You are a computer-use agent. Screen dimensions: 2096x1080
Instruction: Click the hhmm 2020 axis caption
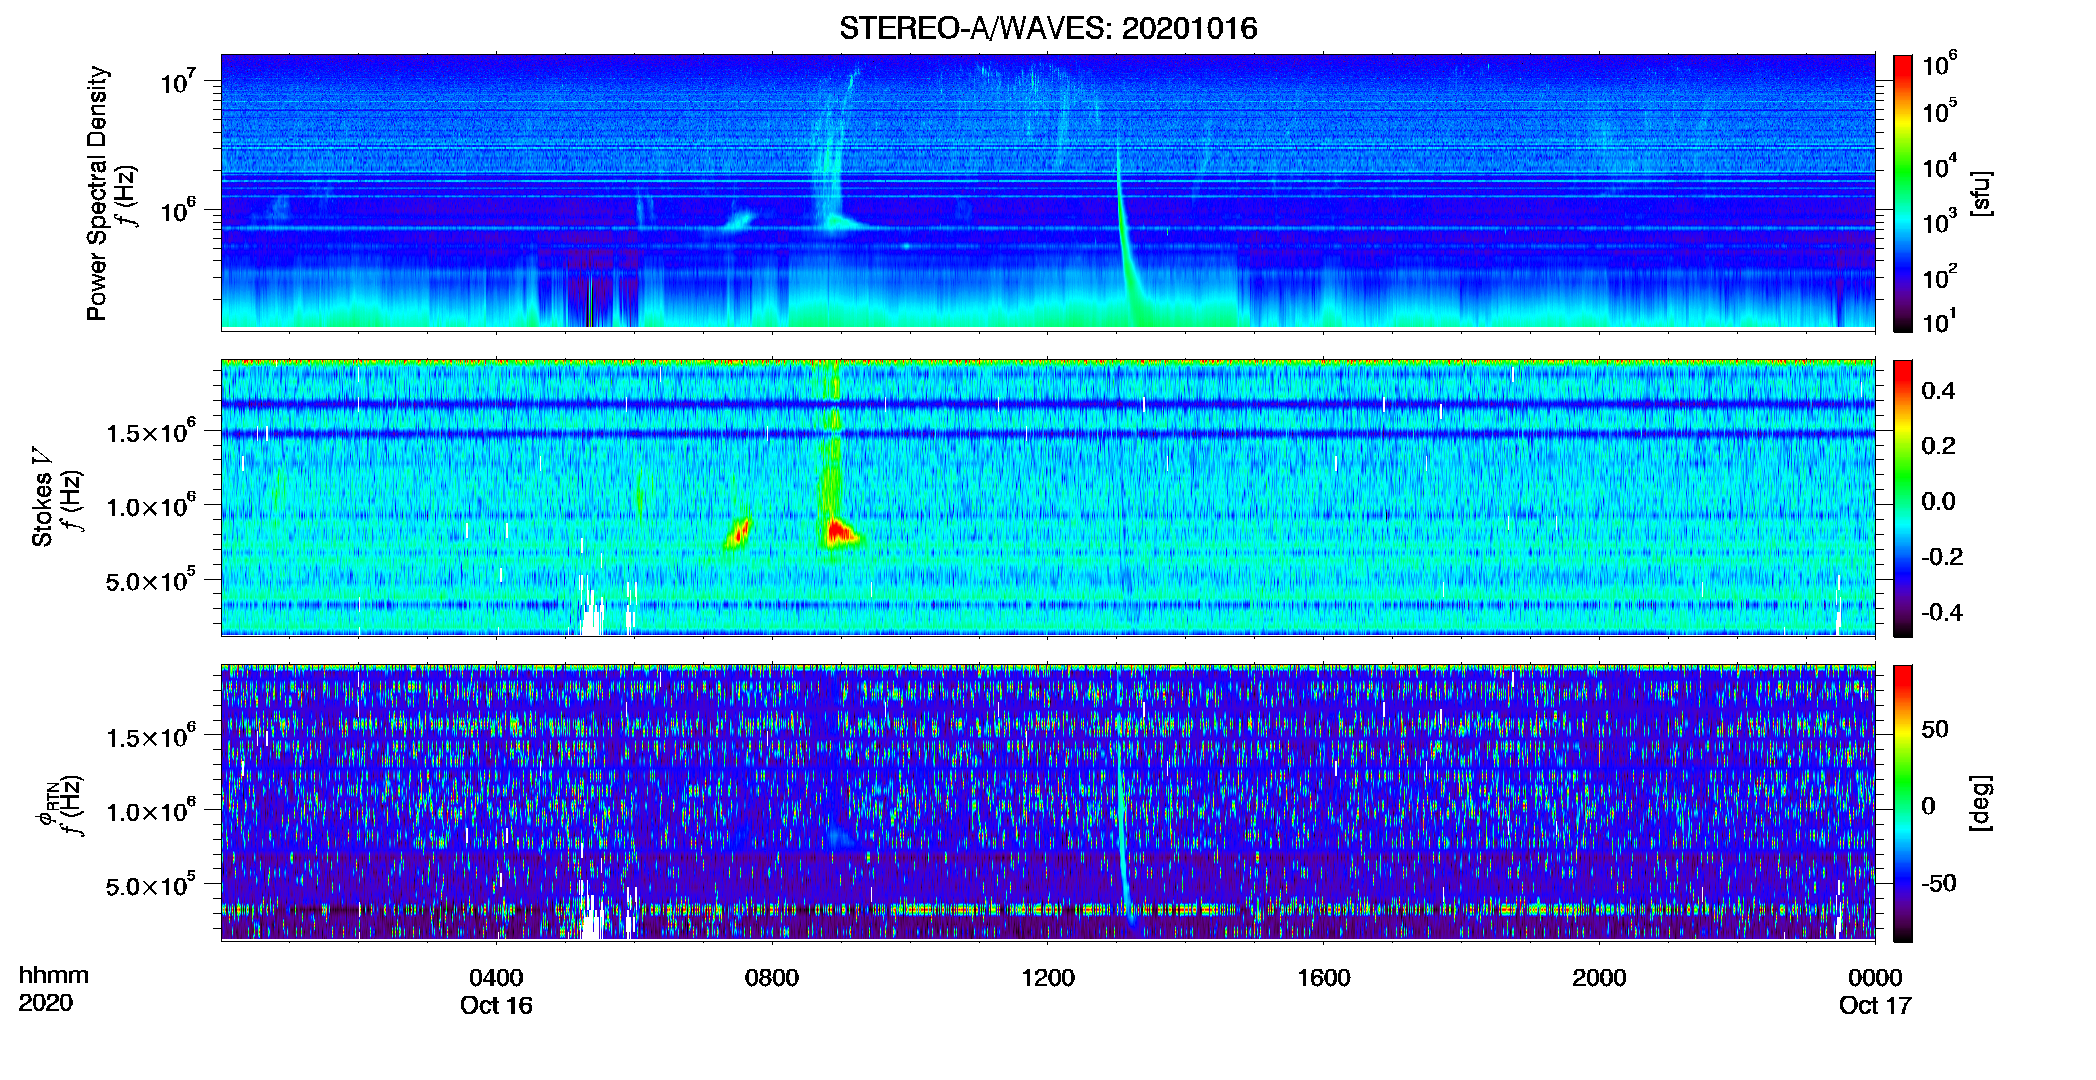tap(53, 989)
